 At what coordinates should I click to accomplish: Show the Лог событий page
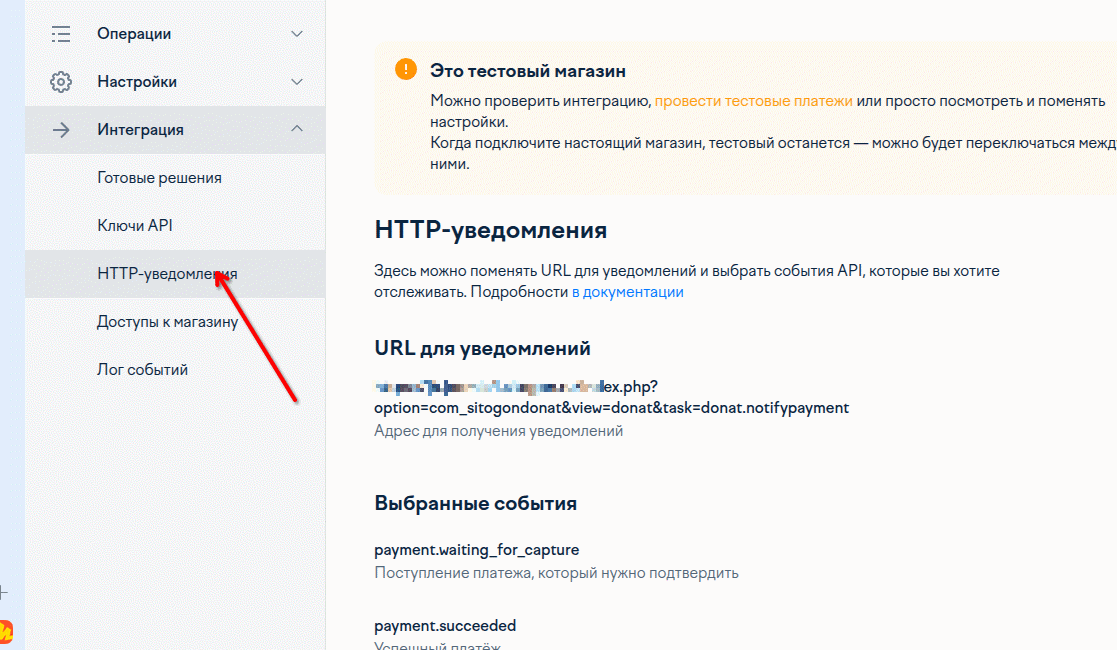click(142, 370)
